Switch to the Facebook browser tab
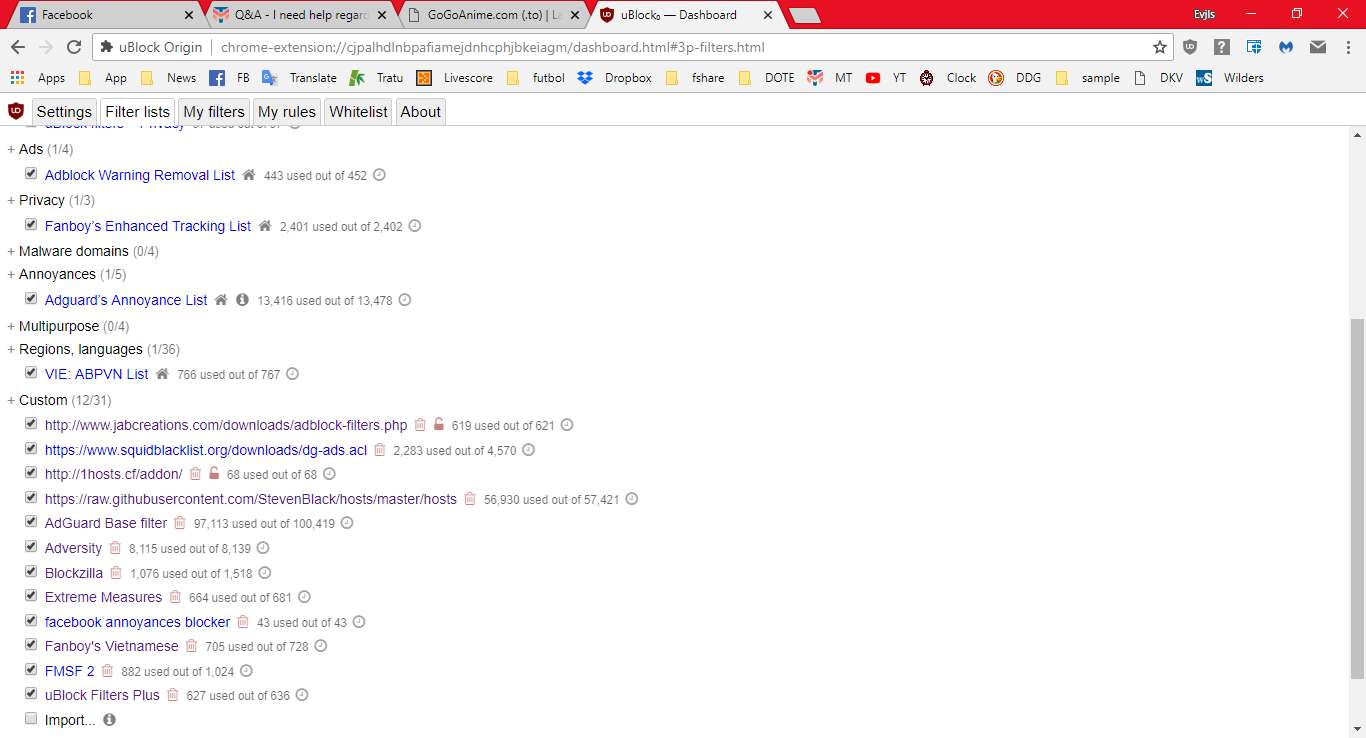The width and height of the screenshot is (1366, 738). coord(107,15)
